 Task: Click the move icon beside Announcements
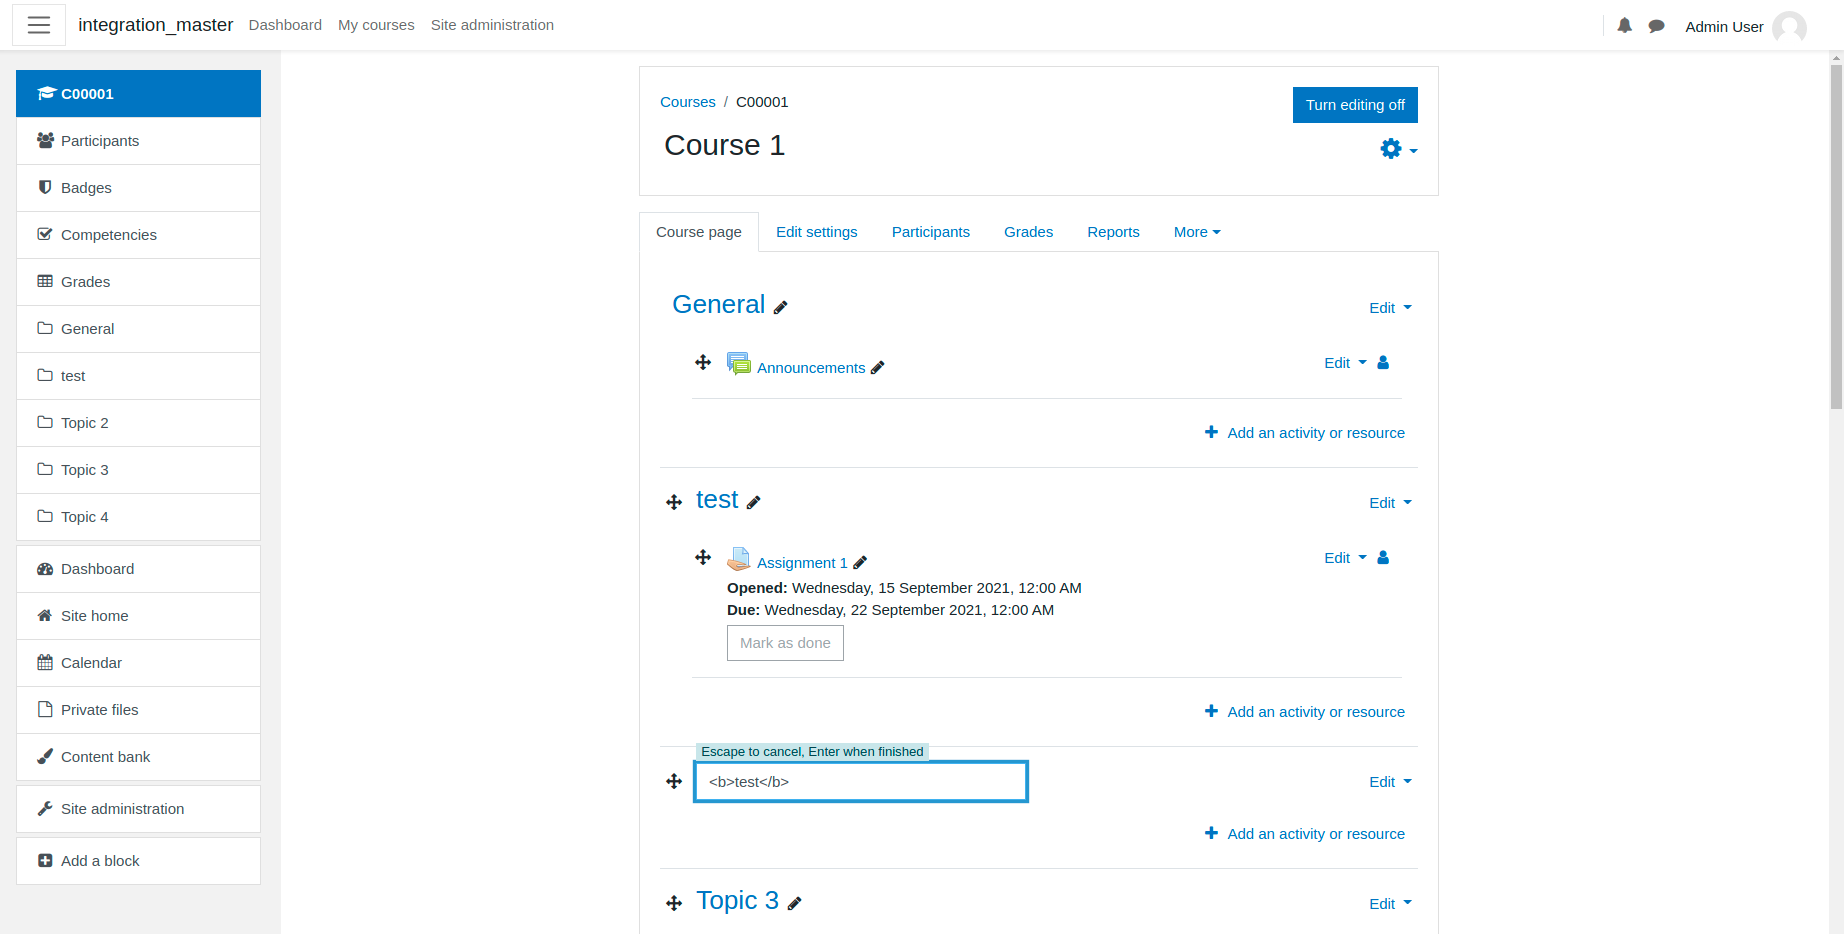703,362
